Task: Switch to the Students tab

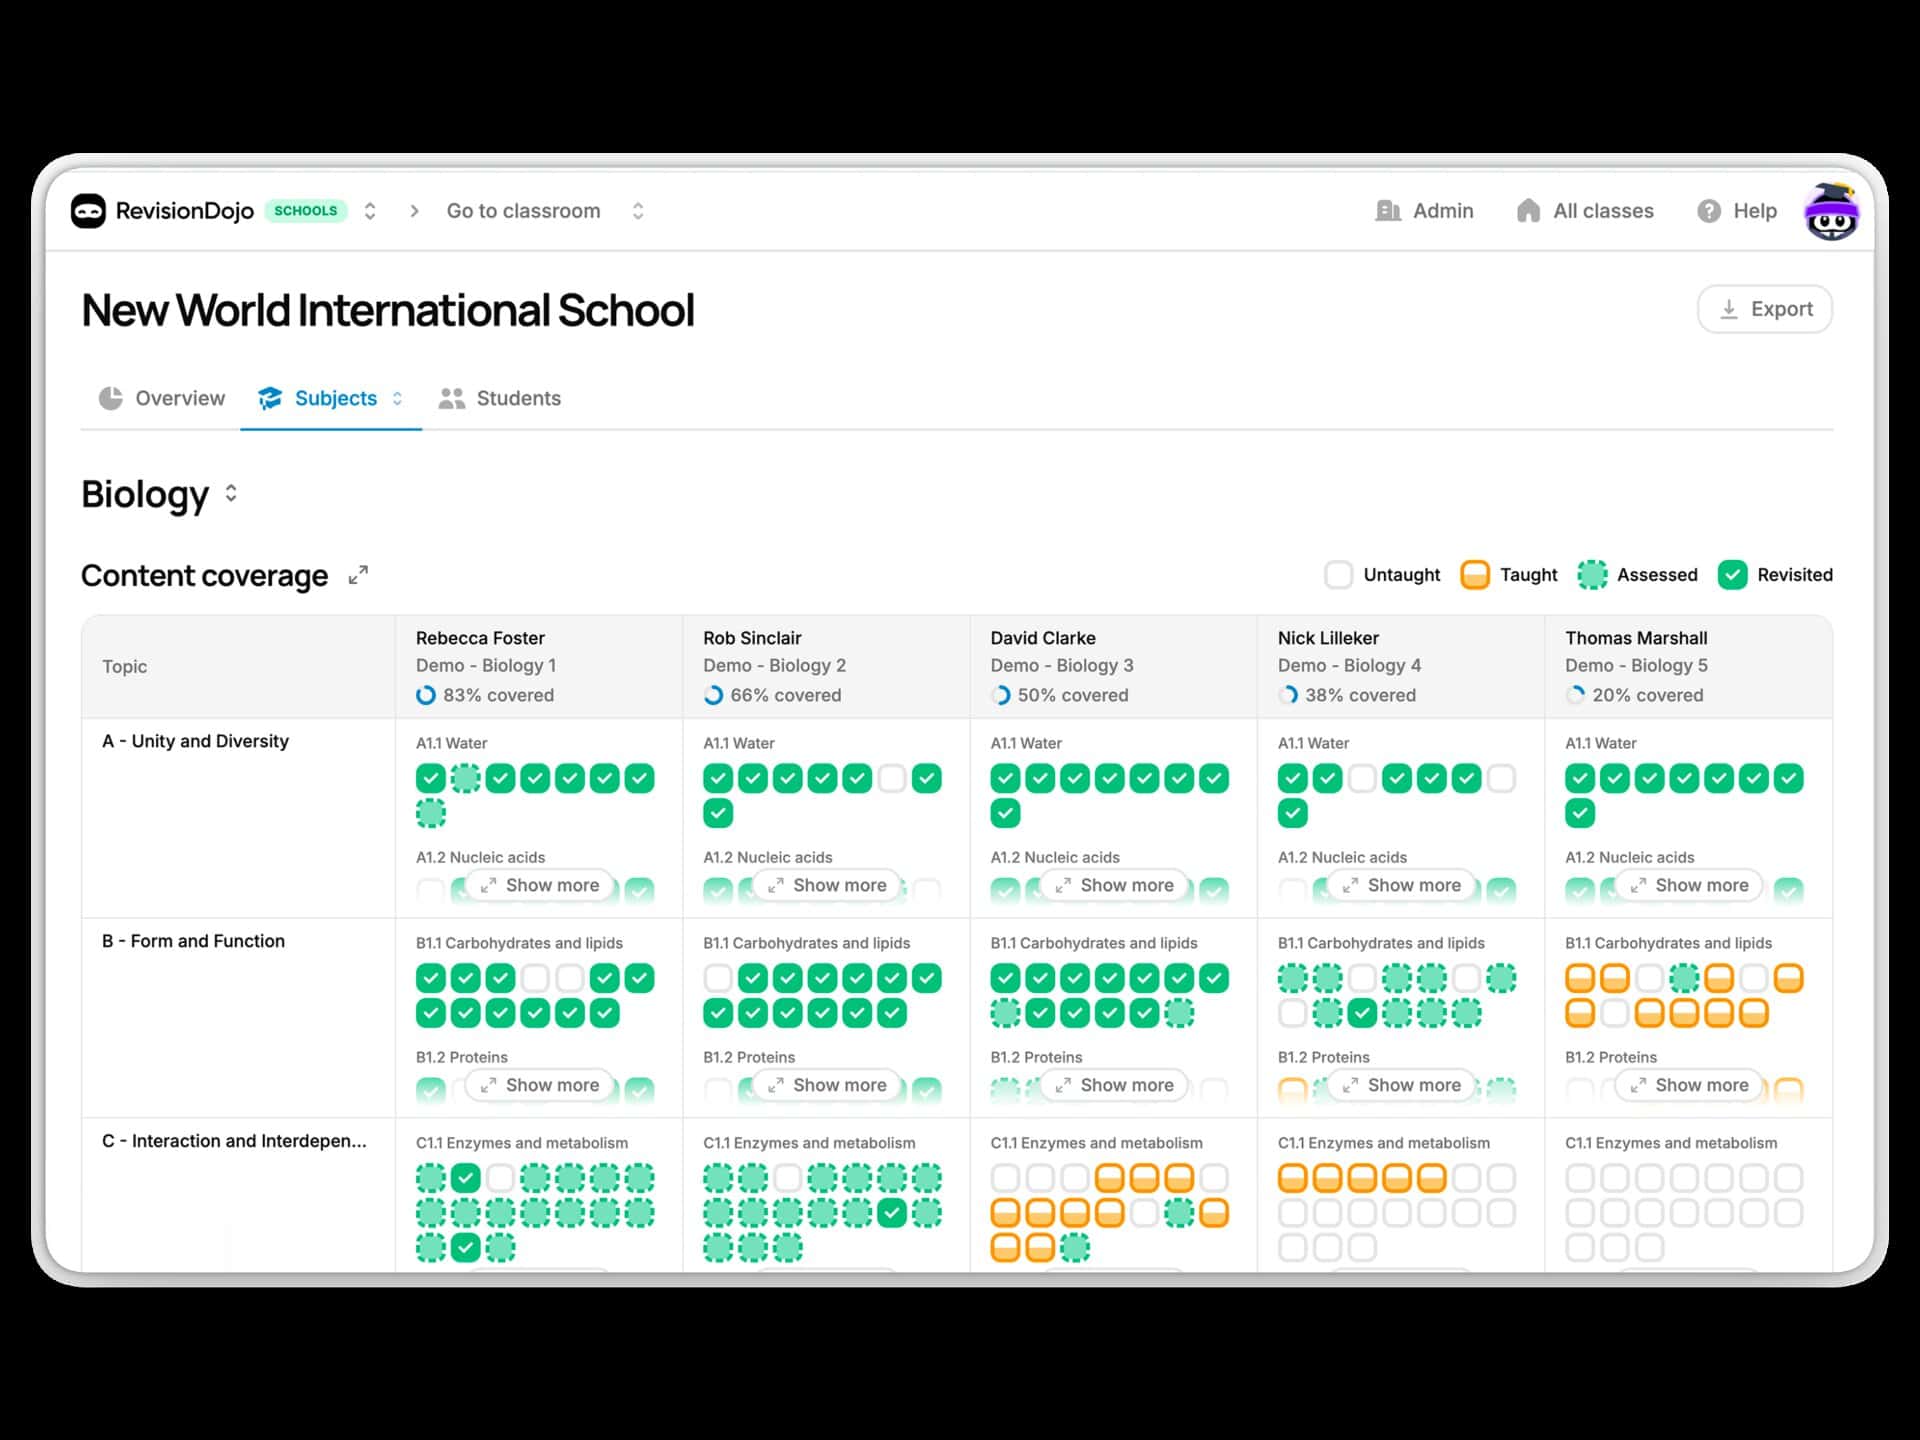Action: (518, 398)
